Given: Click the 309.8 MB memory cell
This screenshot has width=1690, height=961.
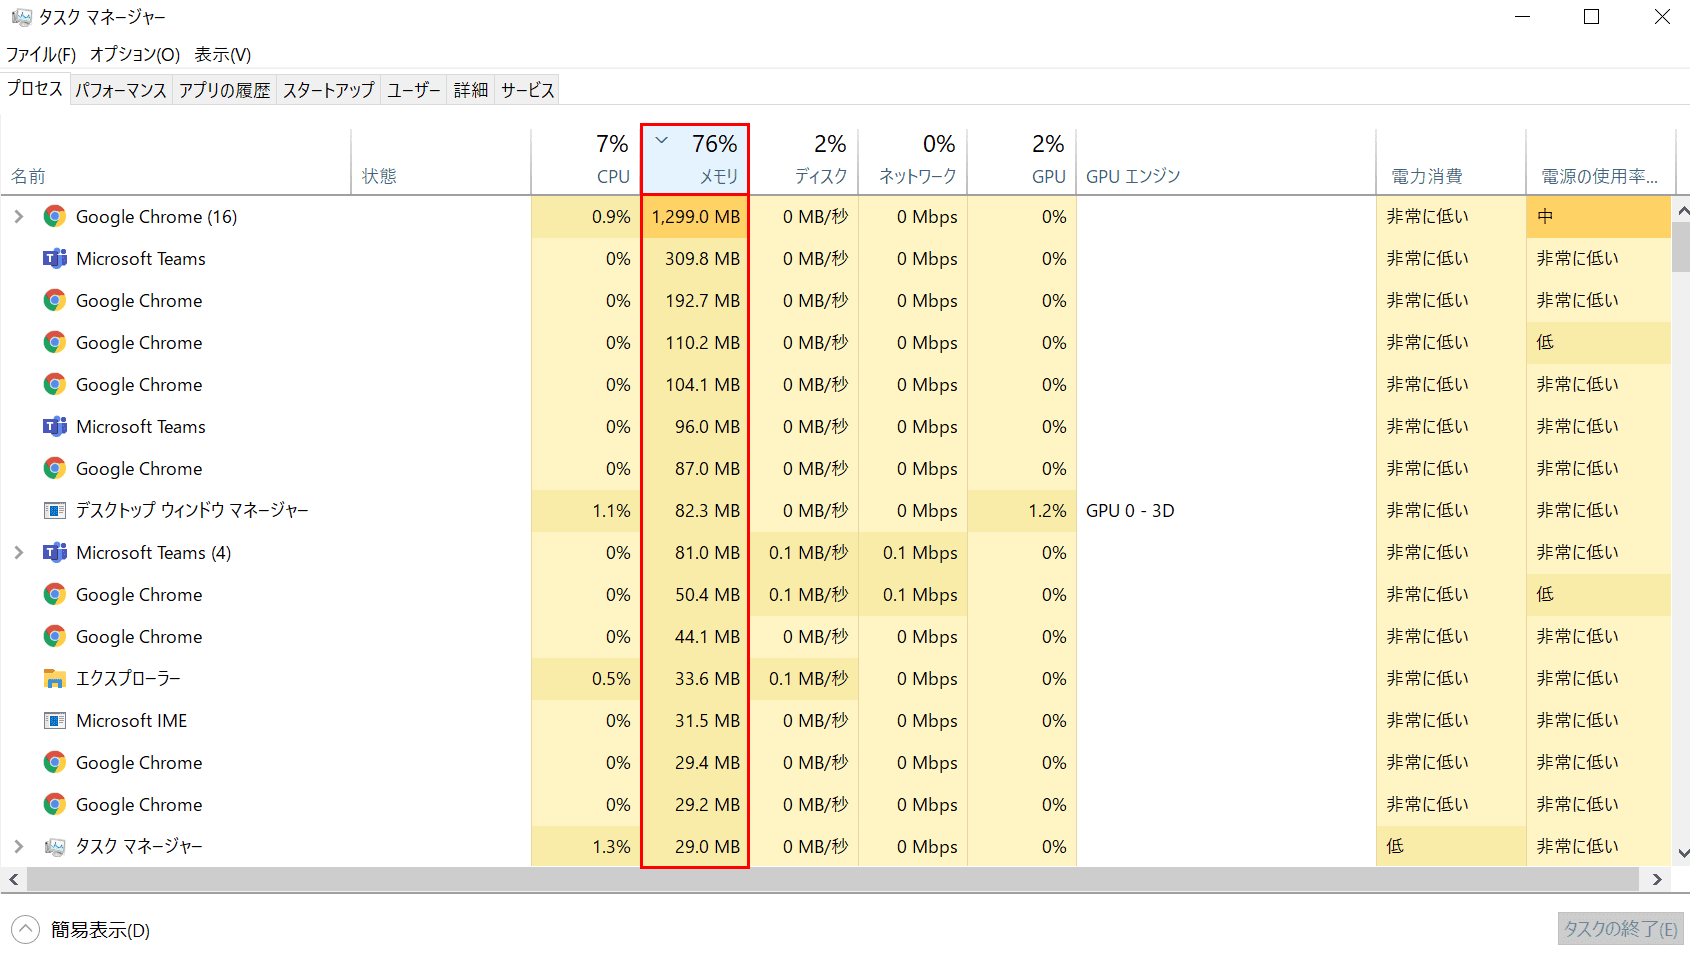Looking at the screenshot, I should [695, 259].
